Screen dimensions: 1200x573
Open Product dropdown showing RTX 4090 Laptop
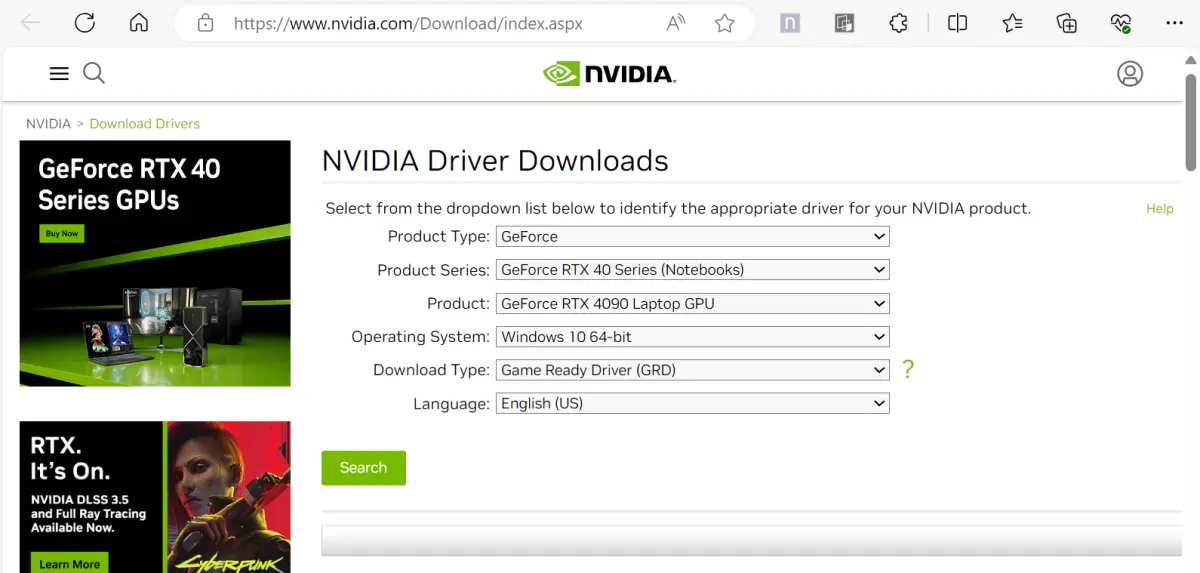(x=692, y=304)
